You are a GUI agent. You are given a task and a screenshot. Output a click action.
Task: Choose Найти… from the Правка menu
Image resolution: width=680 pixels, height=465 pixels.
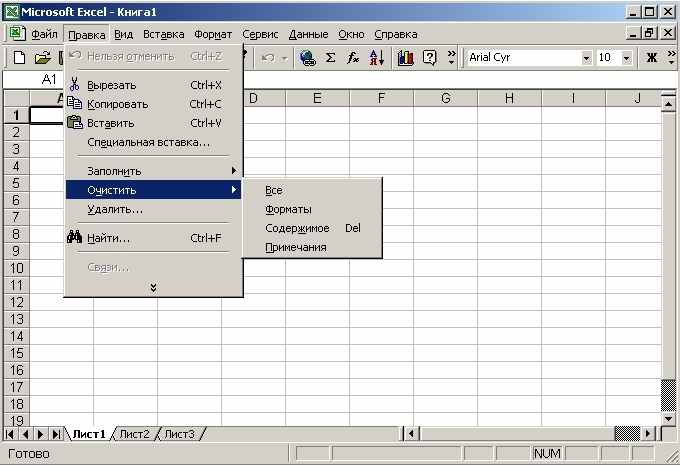coord(153,238)
